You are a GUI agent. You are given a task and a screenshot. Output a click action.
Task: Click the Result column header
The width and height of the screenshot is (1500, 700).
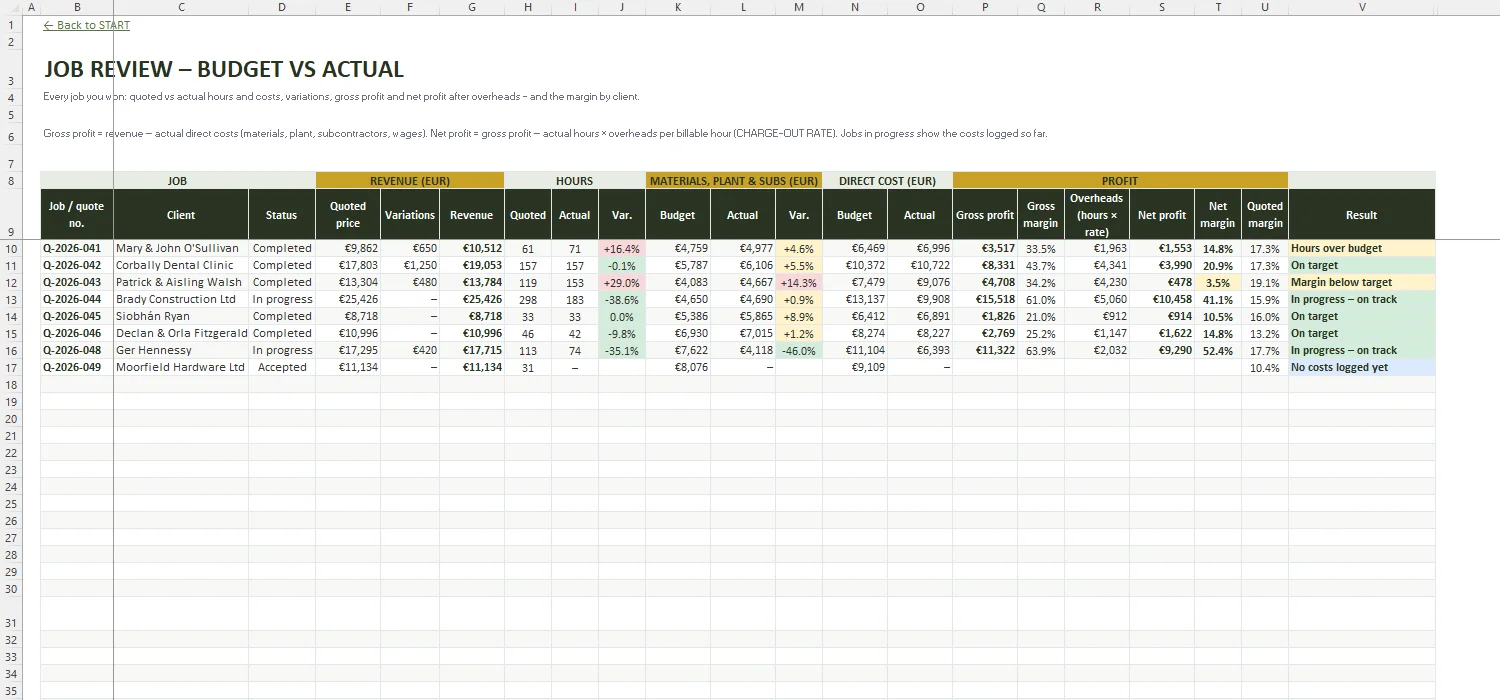1362,214
